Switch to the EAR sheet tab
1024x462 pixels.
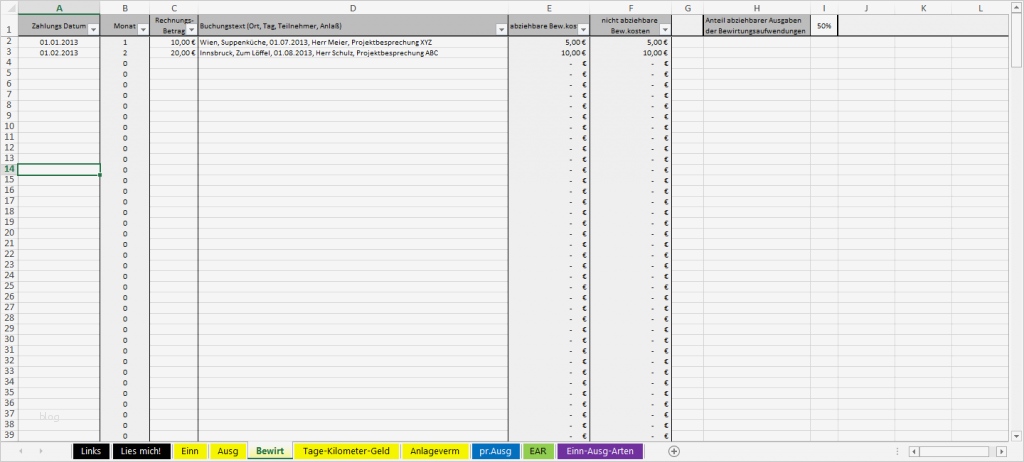538,451
